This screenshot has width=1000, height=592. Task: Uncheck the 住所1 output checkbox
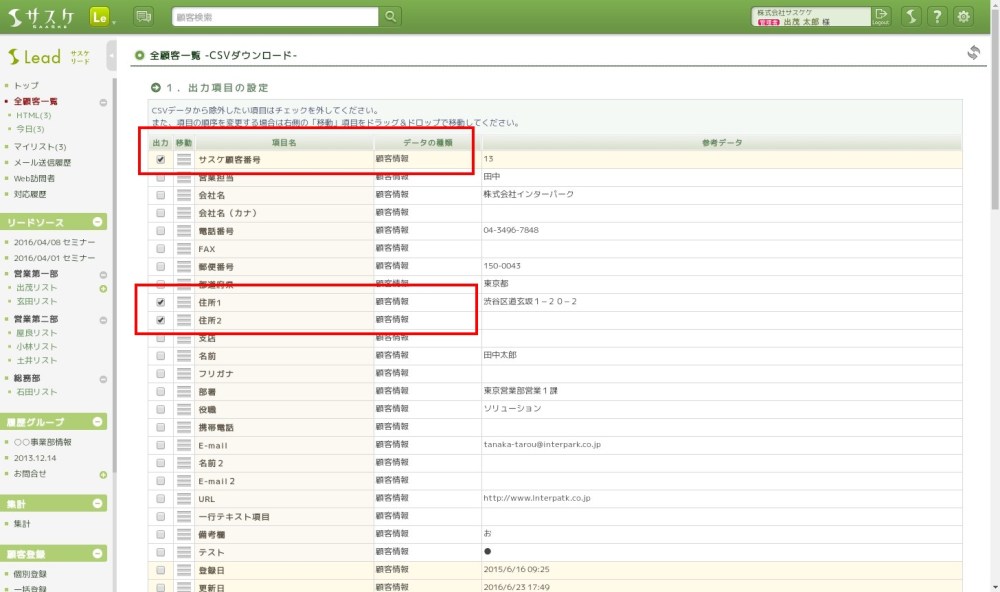tap(160, 302)
